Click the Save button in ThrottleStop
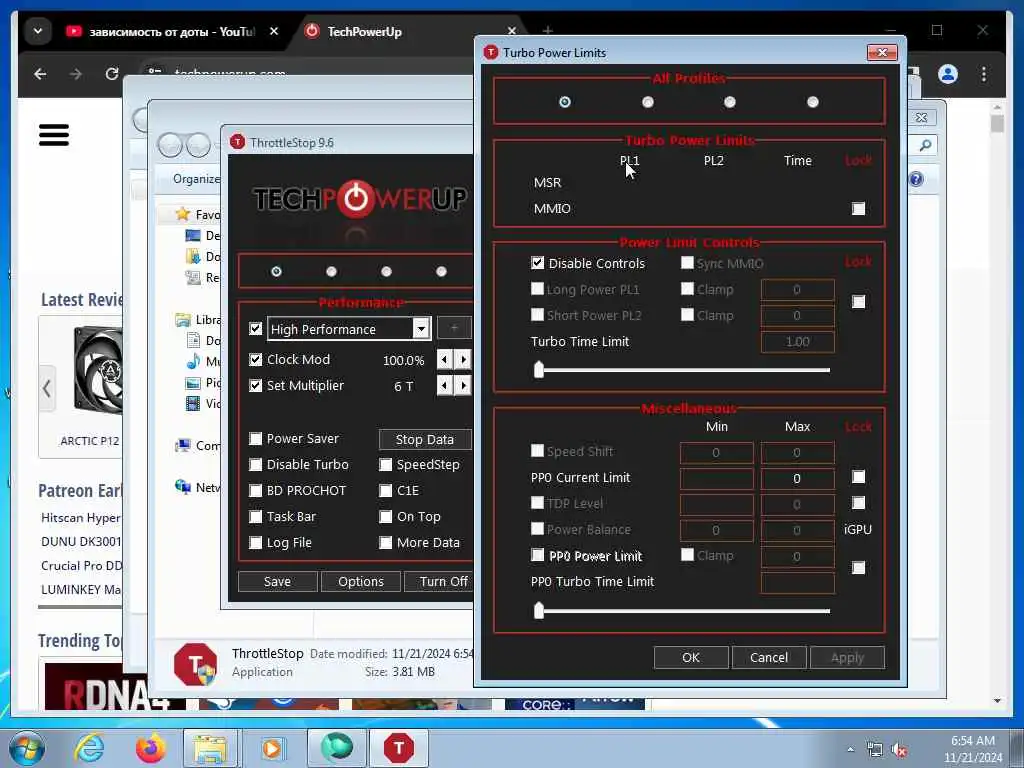The image size is (1024, 768). click(x=278, y=581)
